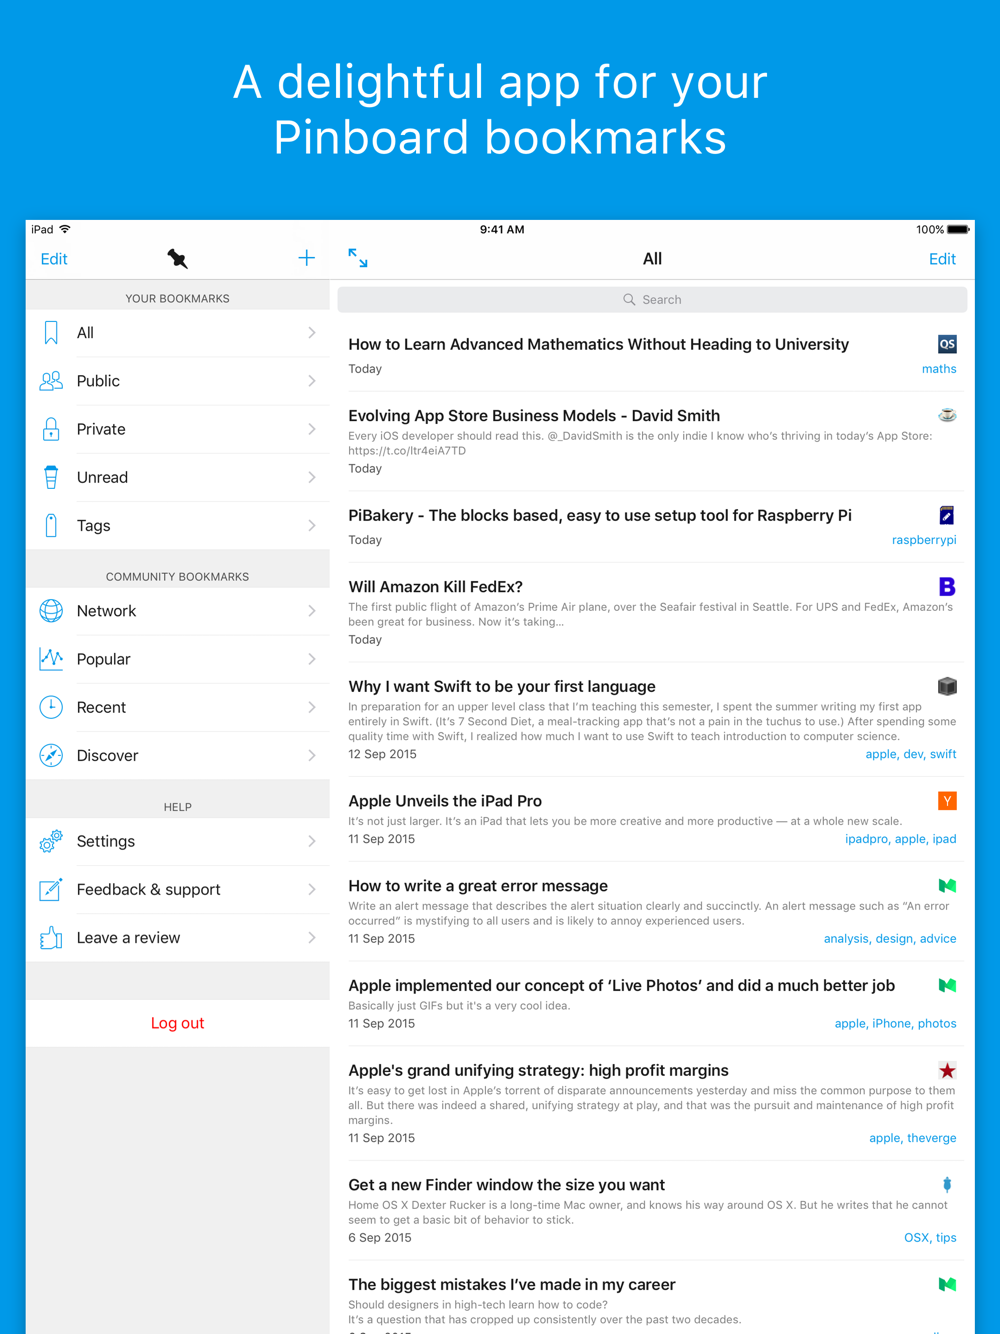The width and height of the screenshot is (1000, 1334).
Task: Open Feedback & support
Action: tap(178, 889)
